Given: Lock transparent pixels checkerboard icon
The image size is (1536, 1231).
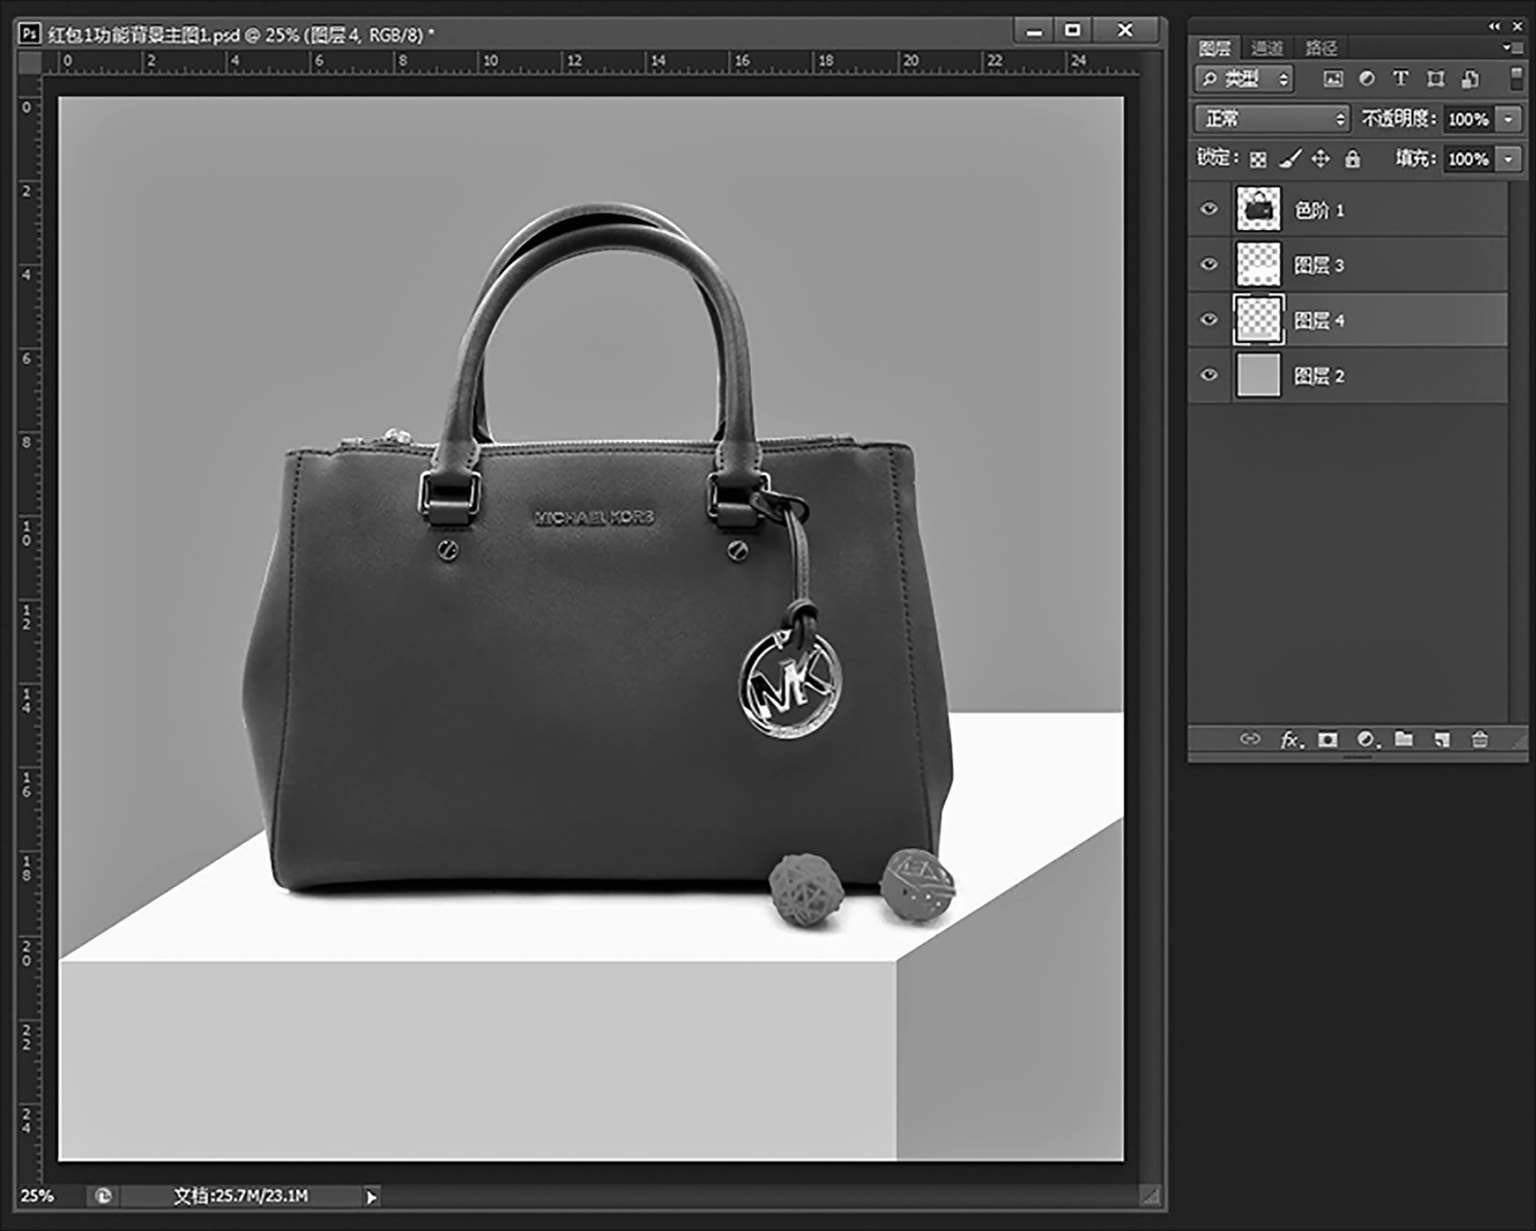Looking at the screenshot, I should [1258, 159].
